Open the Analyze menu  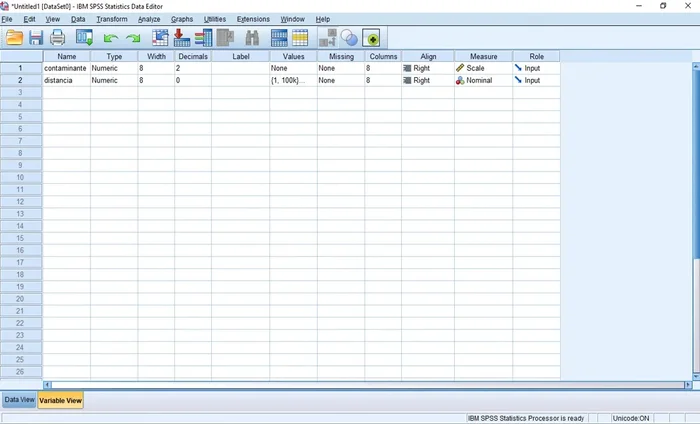149,19
